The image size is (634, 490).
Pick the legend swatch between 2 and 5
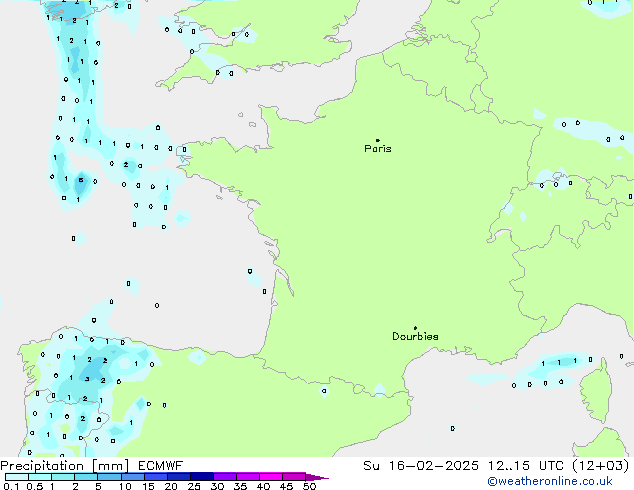point(86,477)
